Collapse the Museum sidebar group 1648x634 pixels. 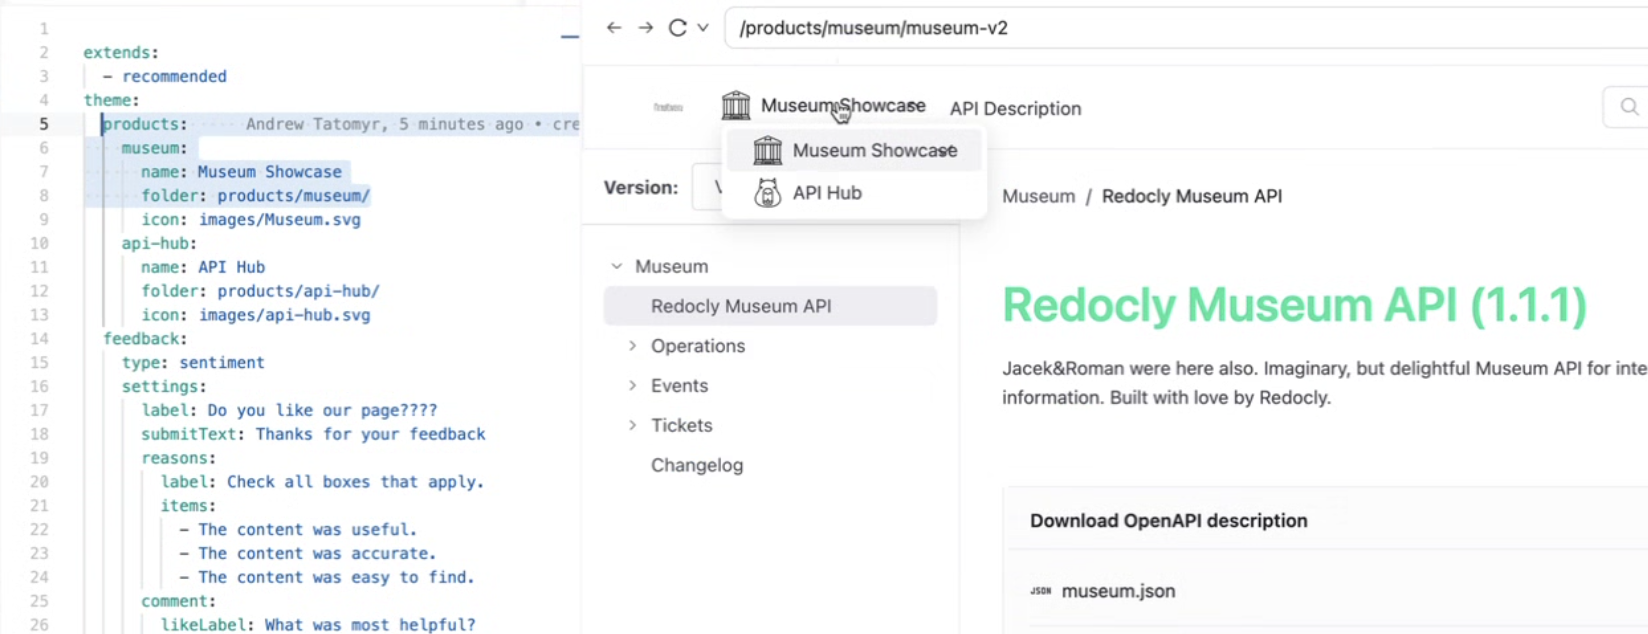click(616, 267)
